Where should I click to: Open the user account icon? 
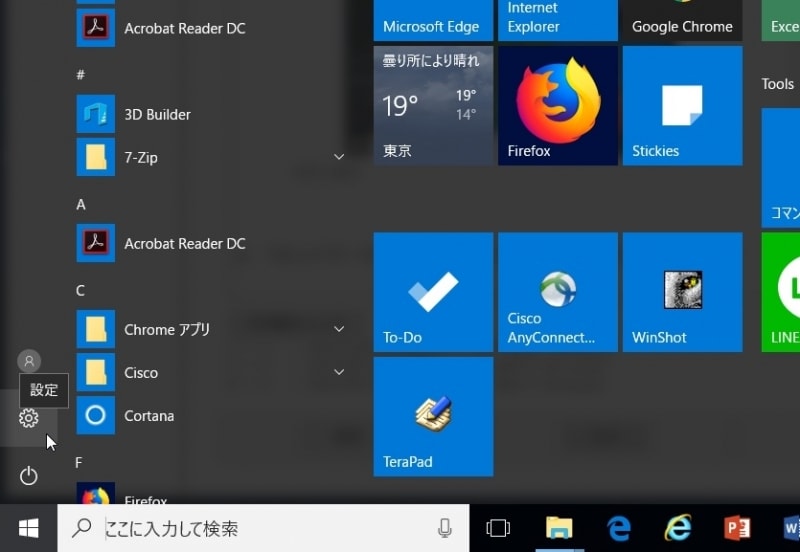[29, 361]
